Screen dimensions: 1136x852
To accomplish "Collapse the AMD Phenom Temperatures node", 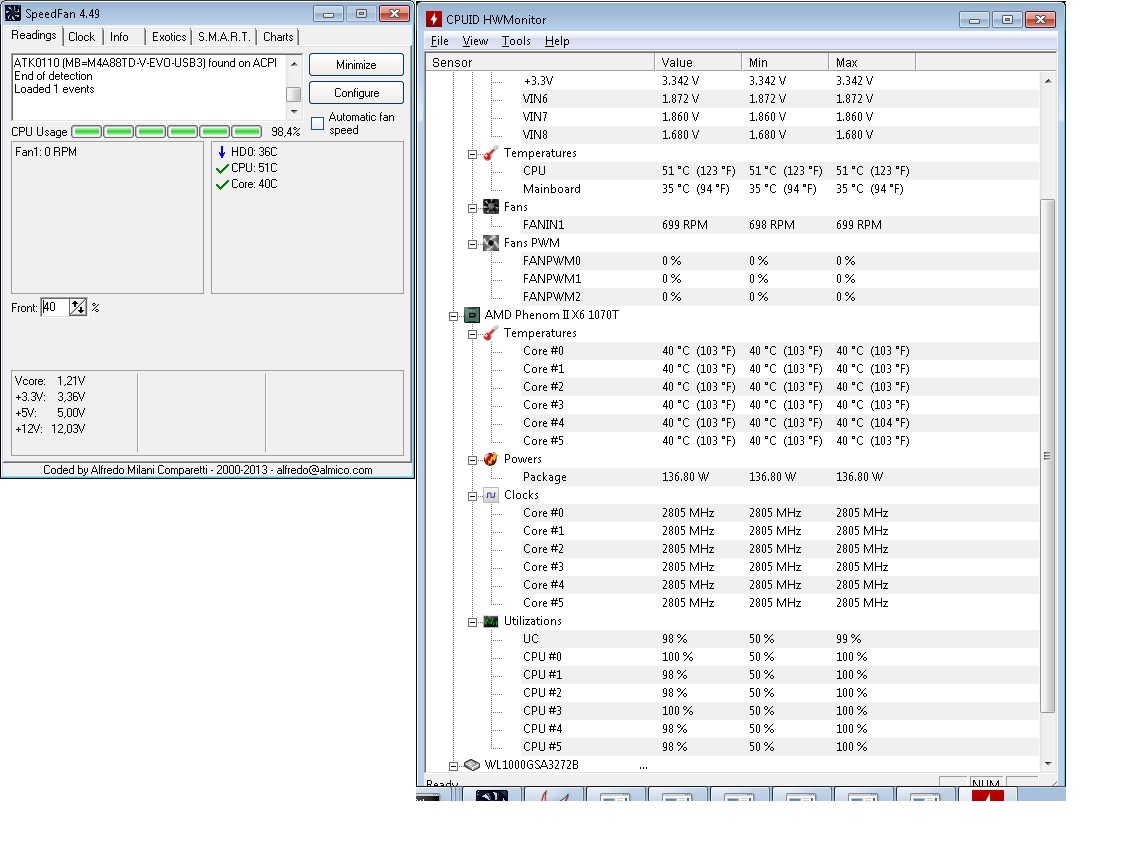I will point(472,334).
